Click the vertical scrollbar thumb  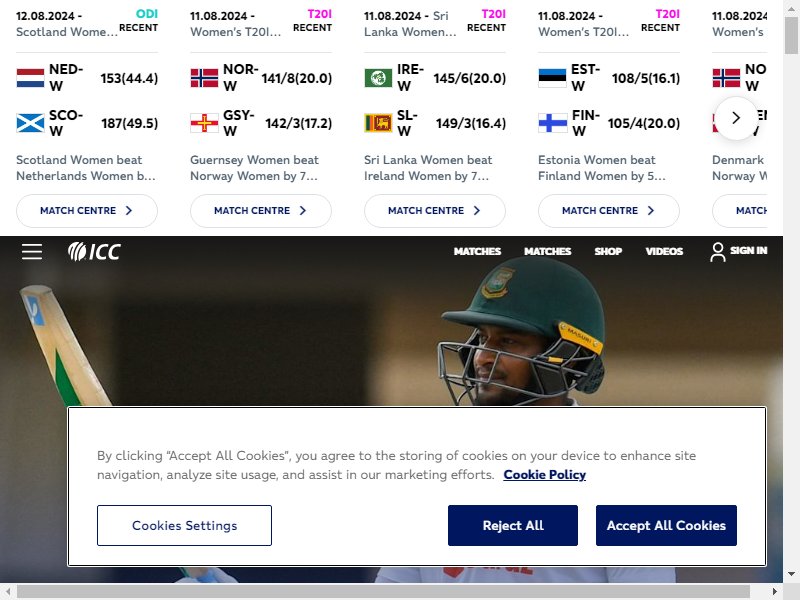[x=791, y=36]
